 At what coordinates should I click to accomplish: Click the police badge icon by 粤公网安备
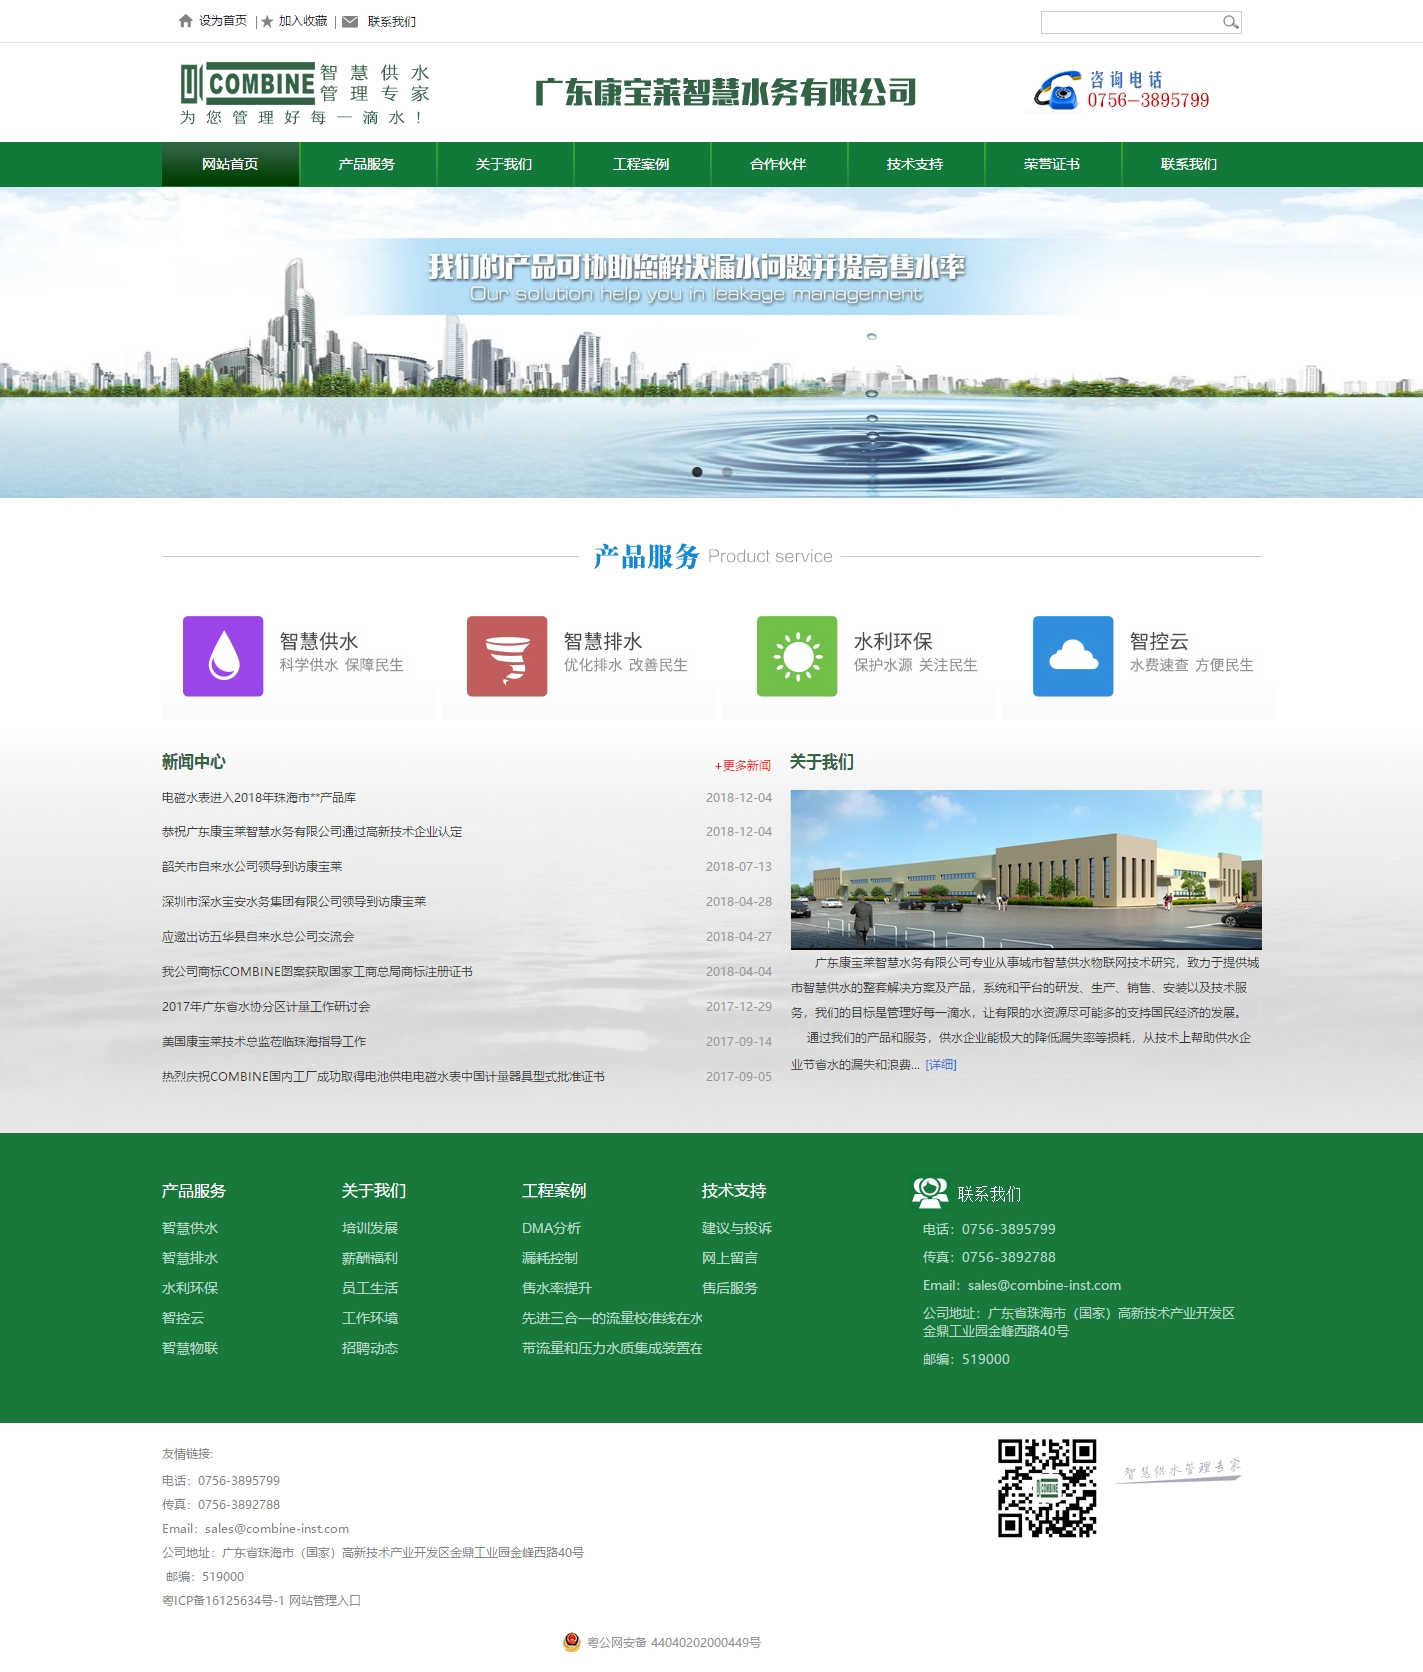coord(572,1642)
